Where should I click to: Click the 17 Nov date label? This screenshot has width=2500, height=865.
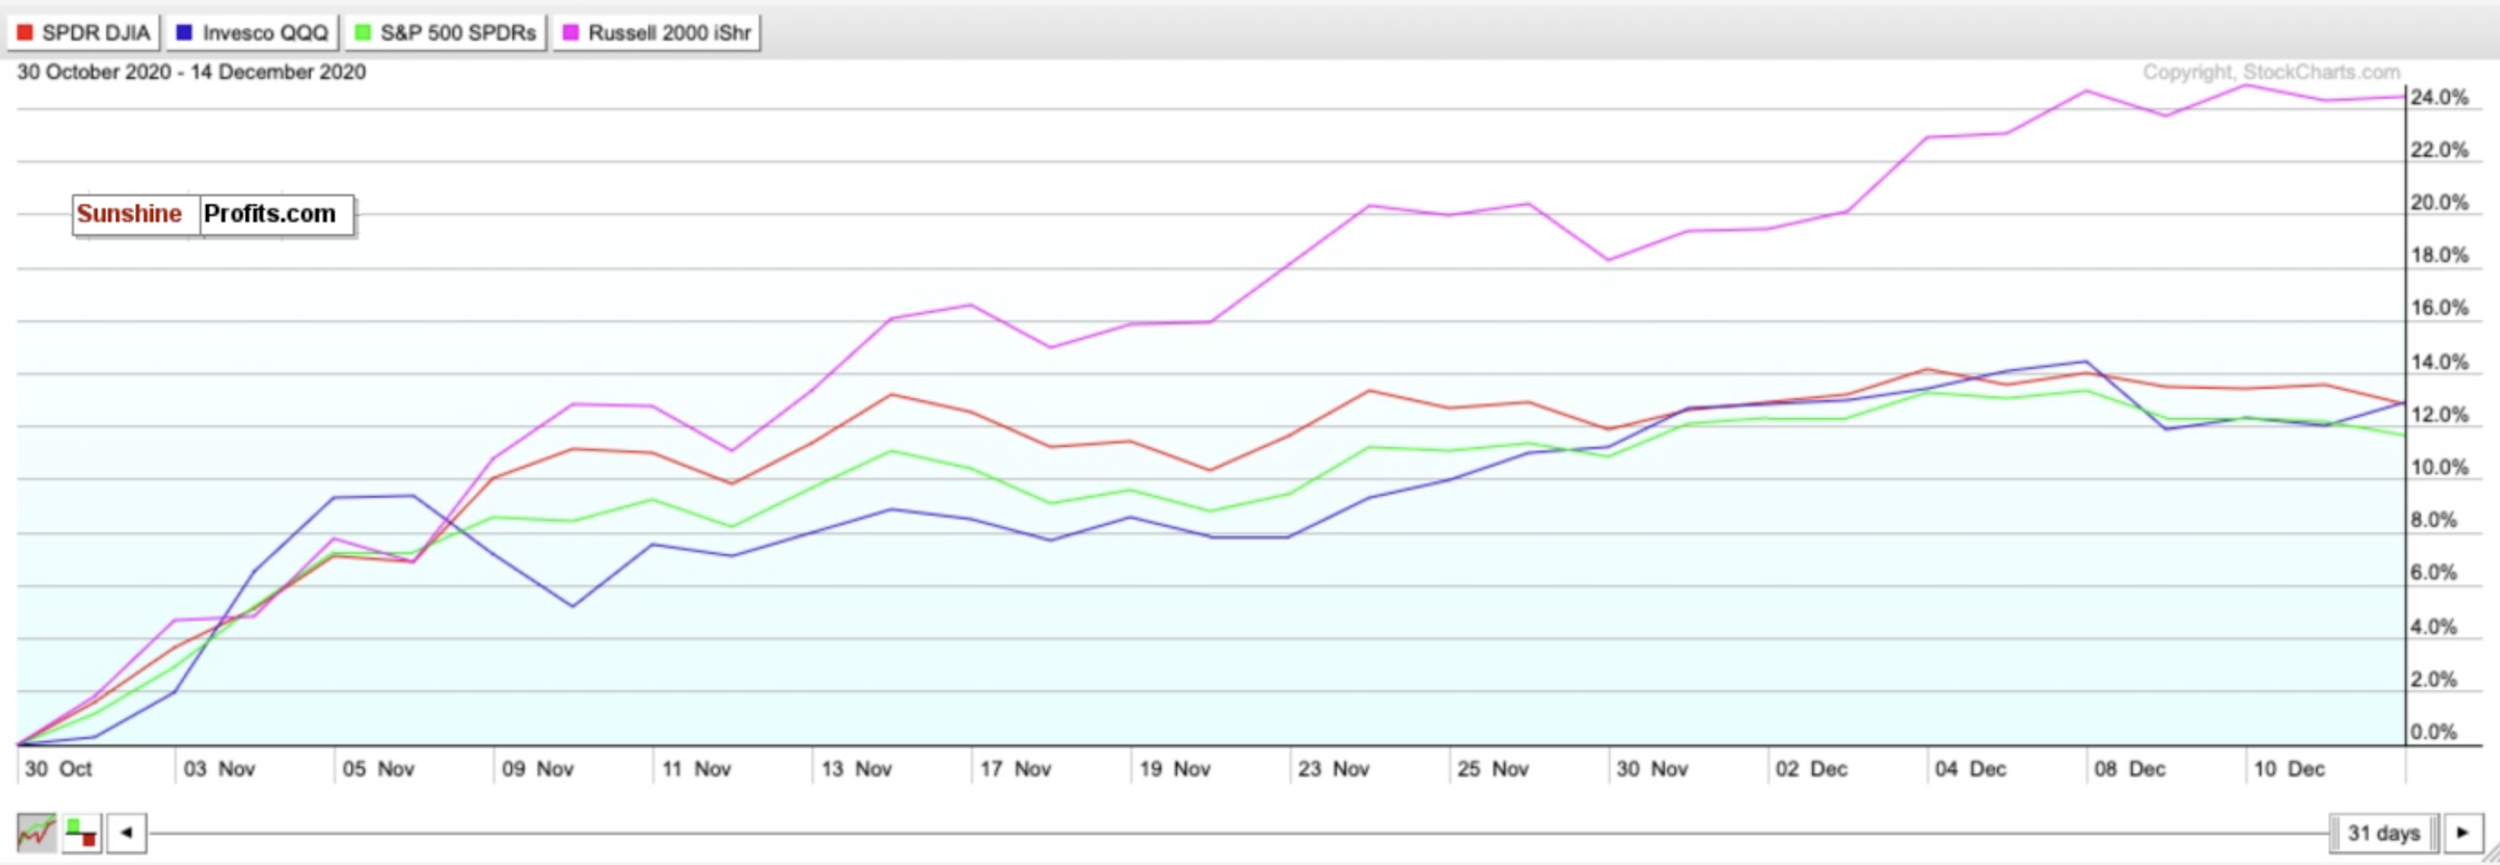pyautogui.click(x=1015, y=769)
